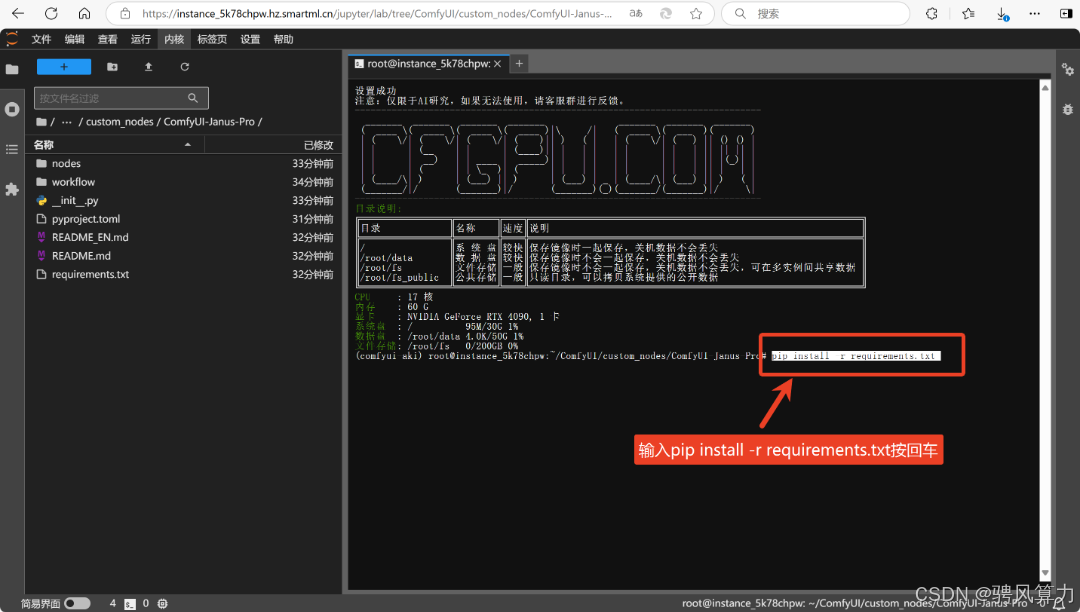Open the 编辑 menu
Viewport: 1080px width, 612px height.
74,39
